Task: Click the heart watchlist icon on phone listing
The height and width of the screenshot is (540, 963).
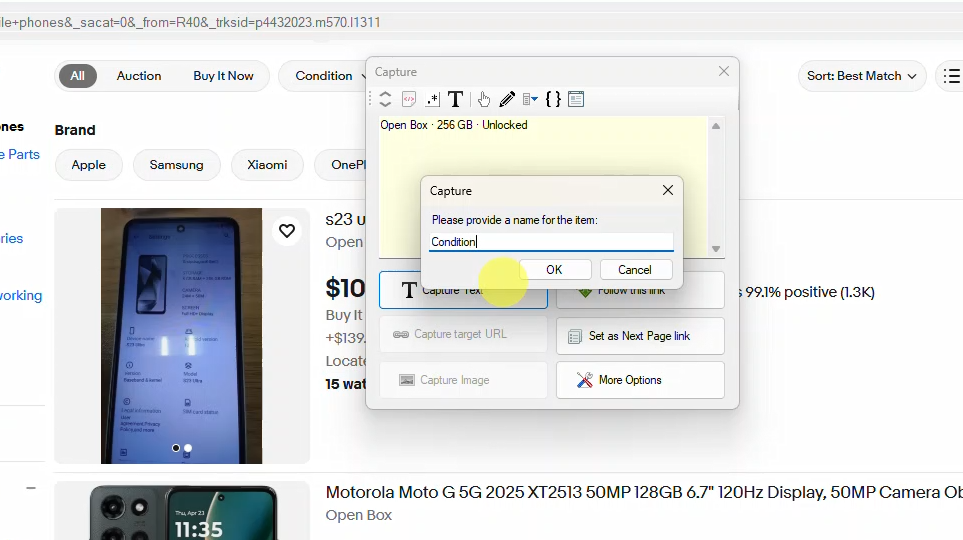Action: [x=287, y=231]
